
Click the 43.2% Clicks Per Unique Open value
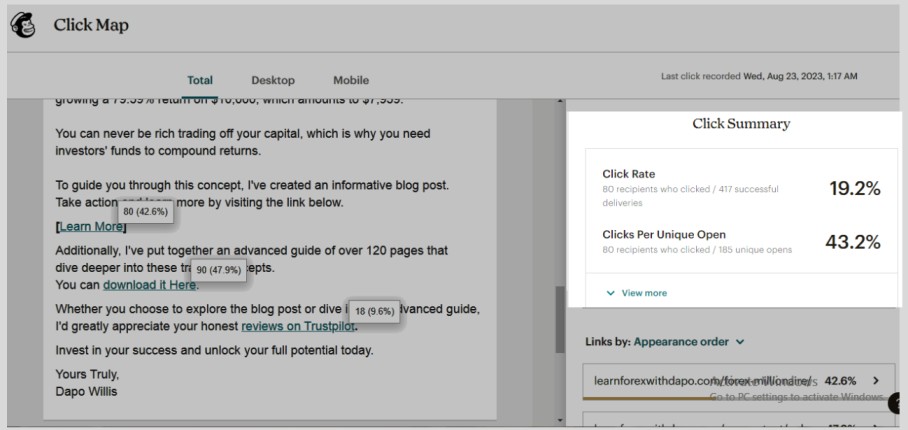point(853,241)
